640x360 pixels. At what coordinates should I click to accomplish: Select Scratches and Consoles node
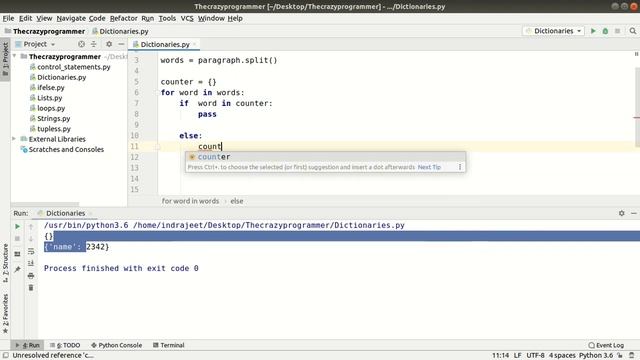point(66,149)
